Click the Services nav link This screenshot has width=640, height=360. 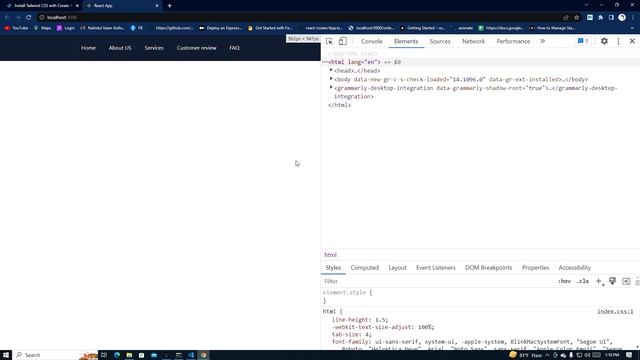(154, 48)
